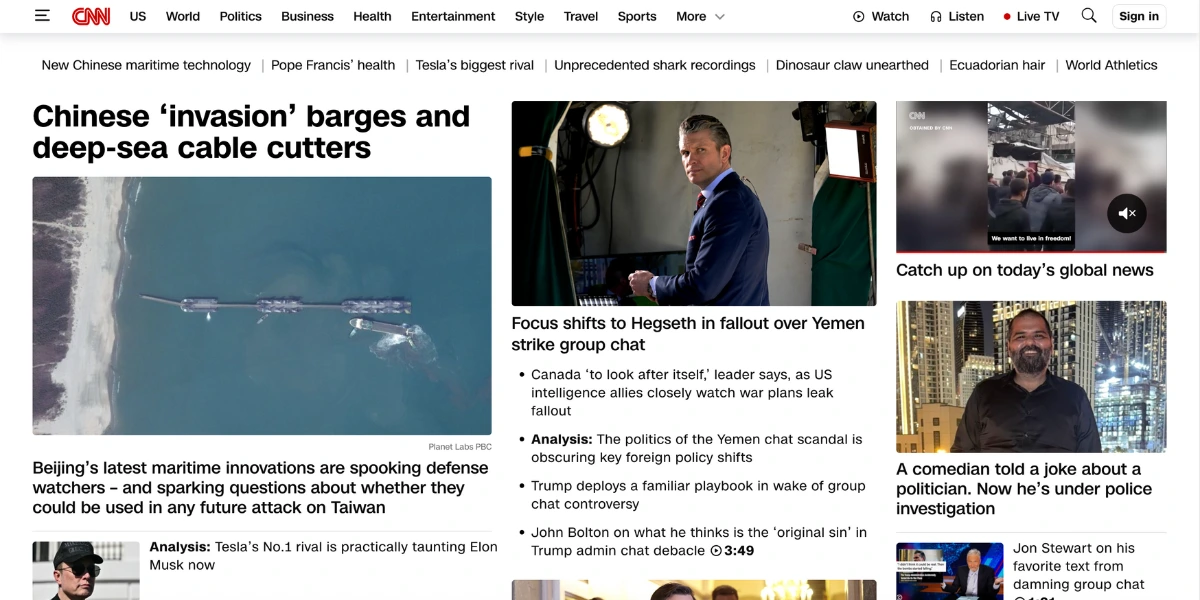
Task: Open the Politics section
Action: tap(240, 16)
